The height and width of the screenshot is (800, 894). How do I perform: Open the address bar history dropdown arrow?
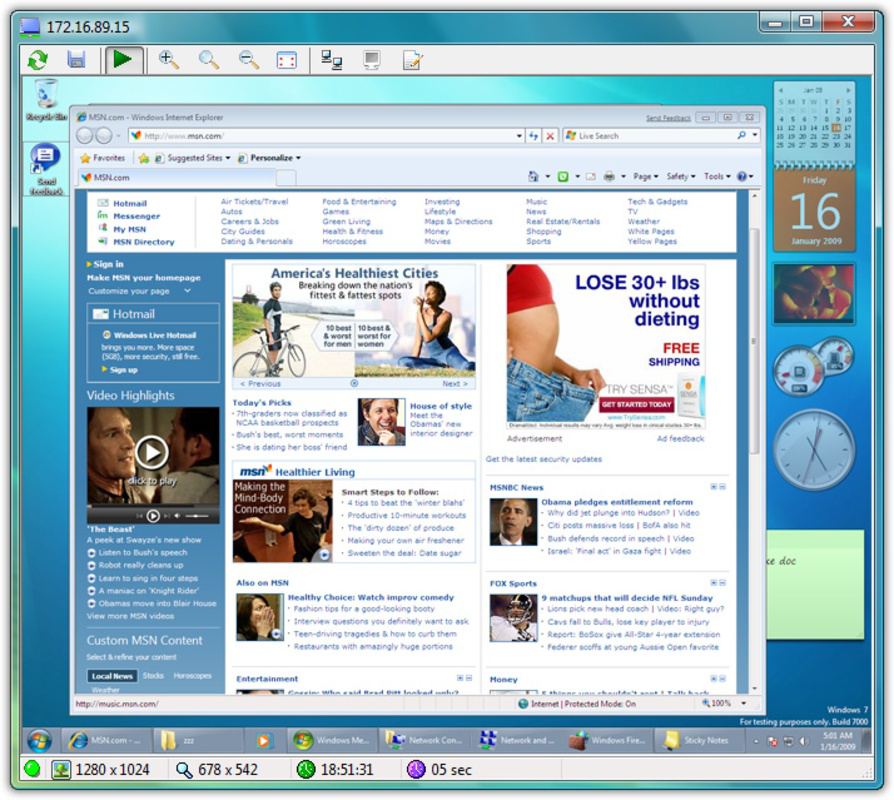pyautogui.click(x=519, y=136)
